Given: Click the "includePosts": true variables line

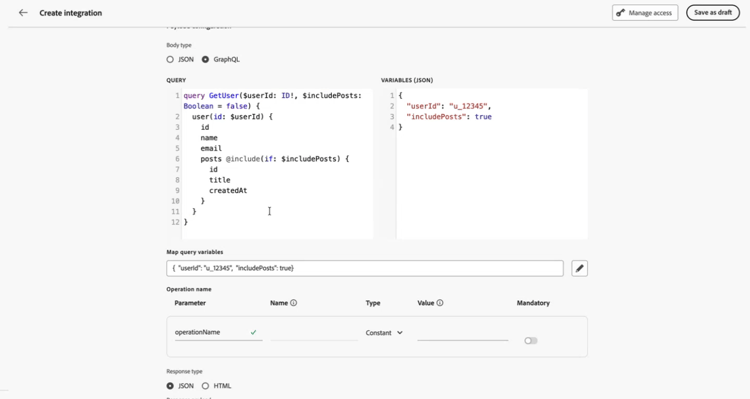Looking at the screenshot, I should pyautogui.click(x=449, y=117).
